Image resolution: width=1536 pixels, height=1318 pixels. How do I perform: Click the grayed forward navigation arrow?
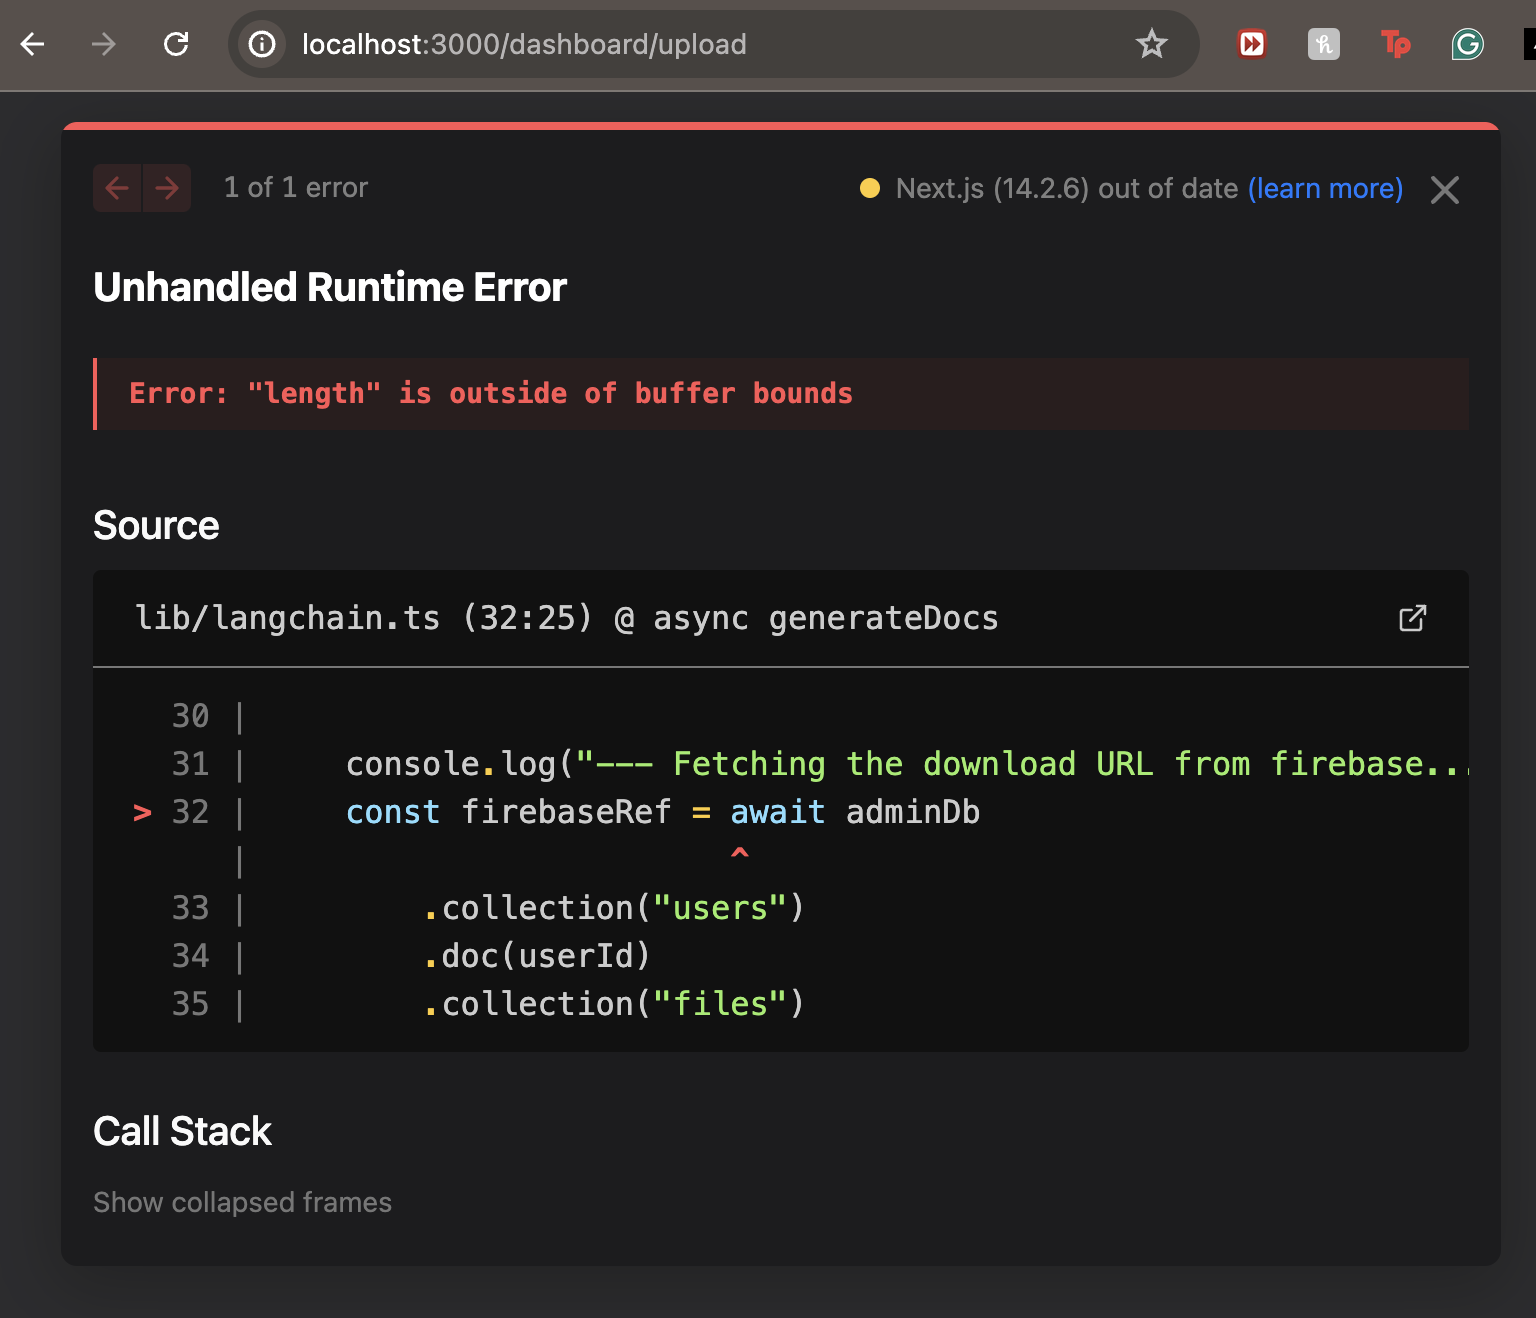coord(103,44)
